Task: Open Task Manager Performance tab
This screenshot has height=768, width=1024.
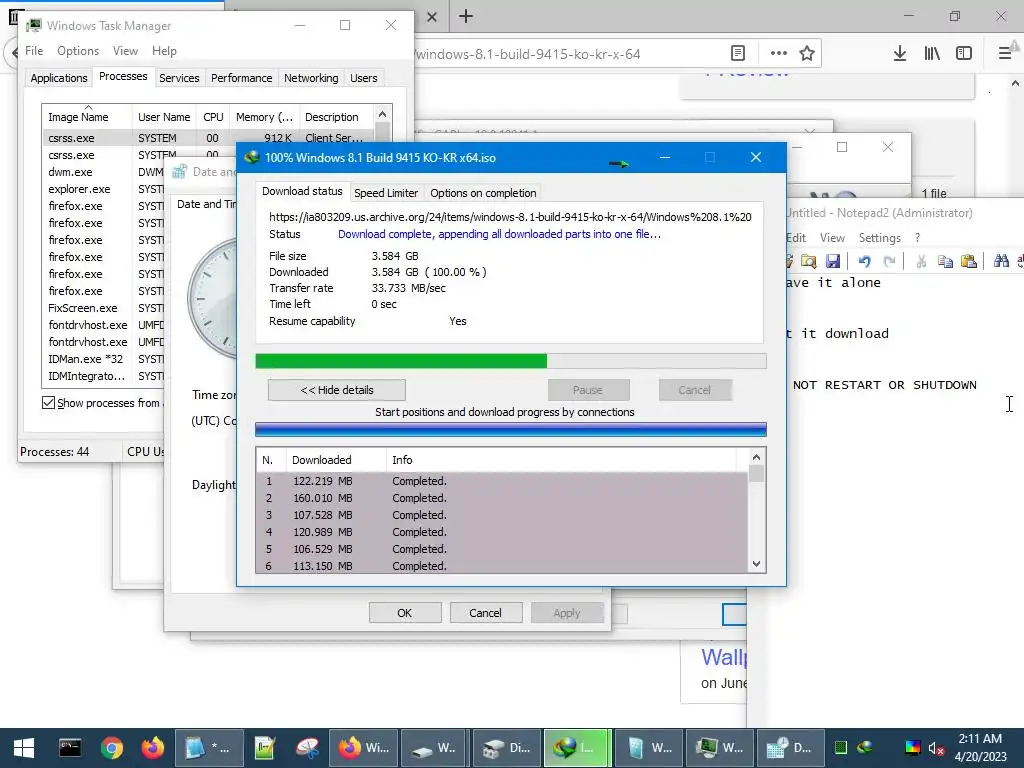Action: 241,78
